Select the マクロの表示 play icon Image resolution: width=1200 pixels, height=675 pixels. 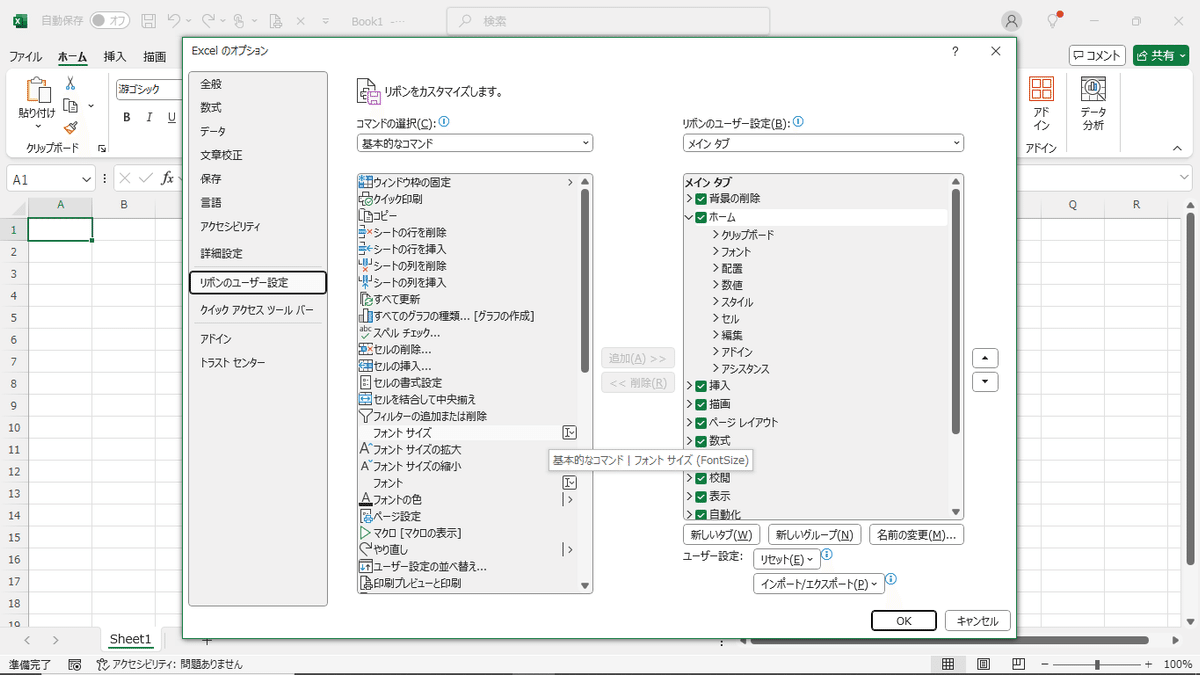[365, 533]
